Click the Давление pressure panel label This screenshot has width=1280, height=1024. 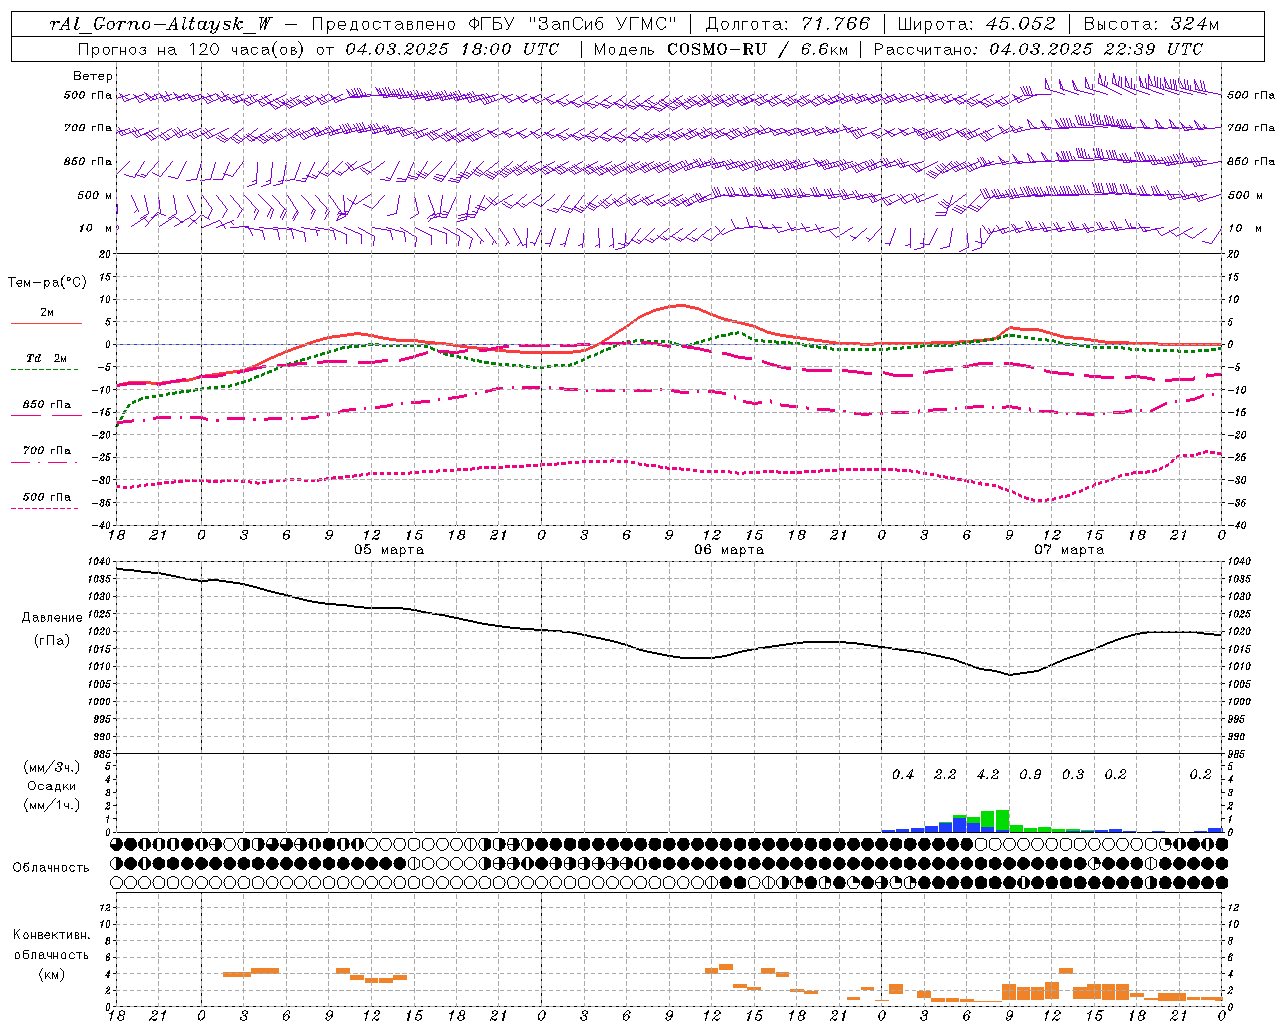tap(52, 618)
